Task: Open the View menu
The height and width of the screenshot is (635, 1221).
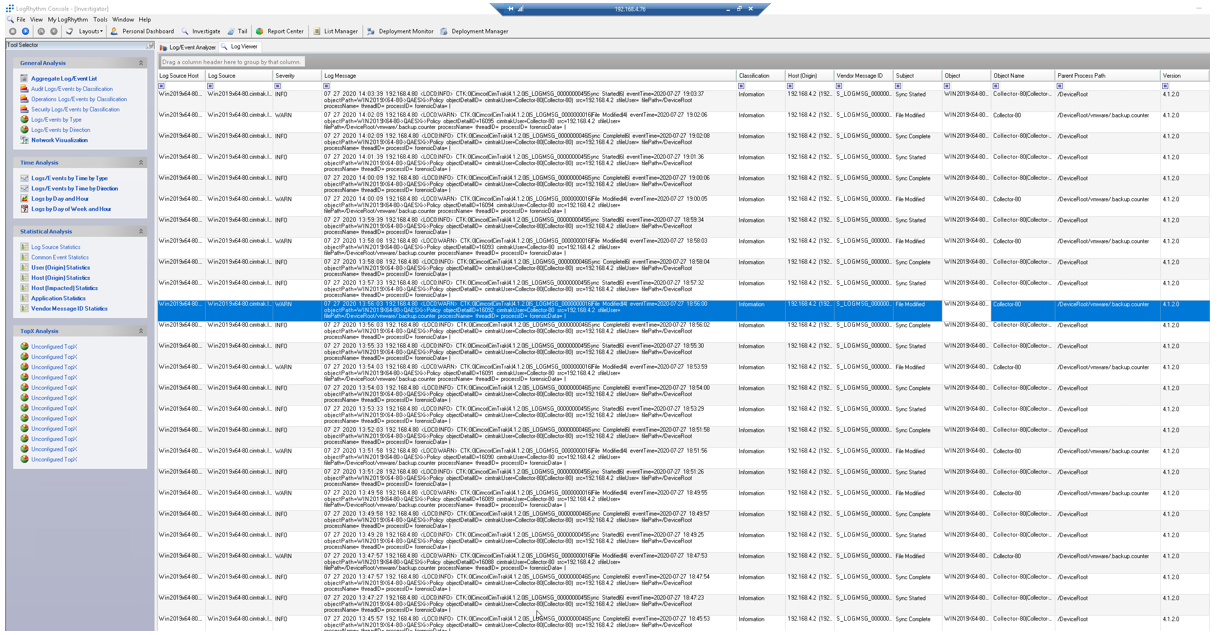Action: pyautogui.click(x=36, y=19)
